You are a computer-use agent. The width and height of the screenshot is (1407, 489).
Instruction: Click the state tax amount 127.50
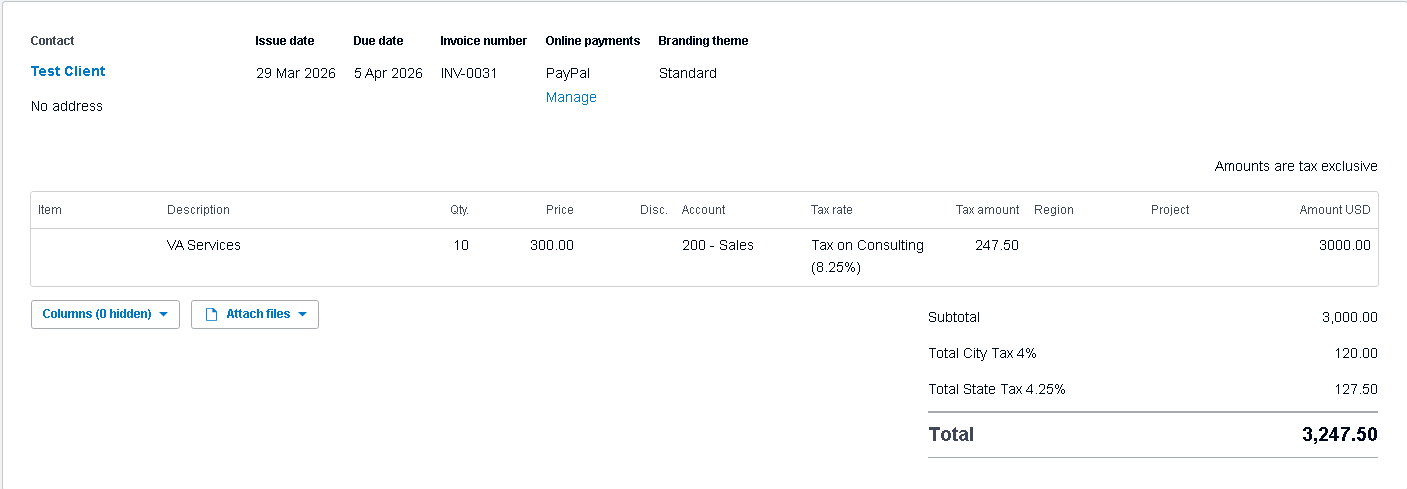[x=1357, y=389]
